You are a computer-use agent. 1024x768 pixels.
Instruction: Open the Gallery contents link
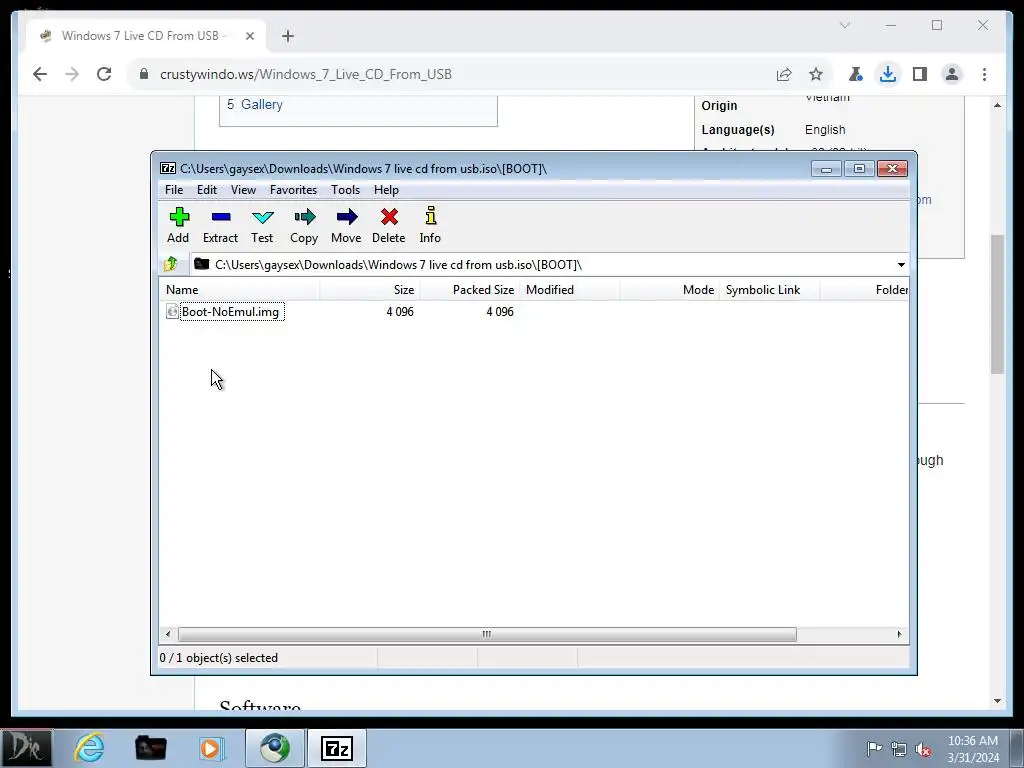pyautogui.click(x=262, y=104)
